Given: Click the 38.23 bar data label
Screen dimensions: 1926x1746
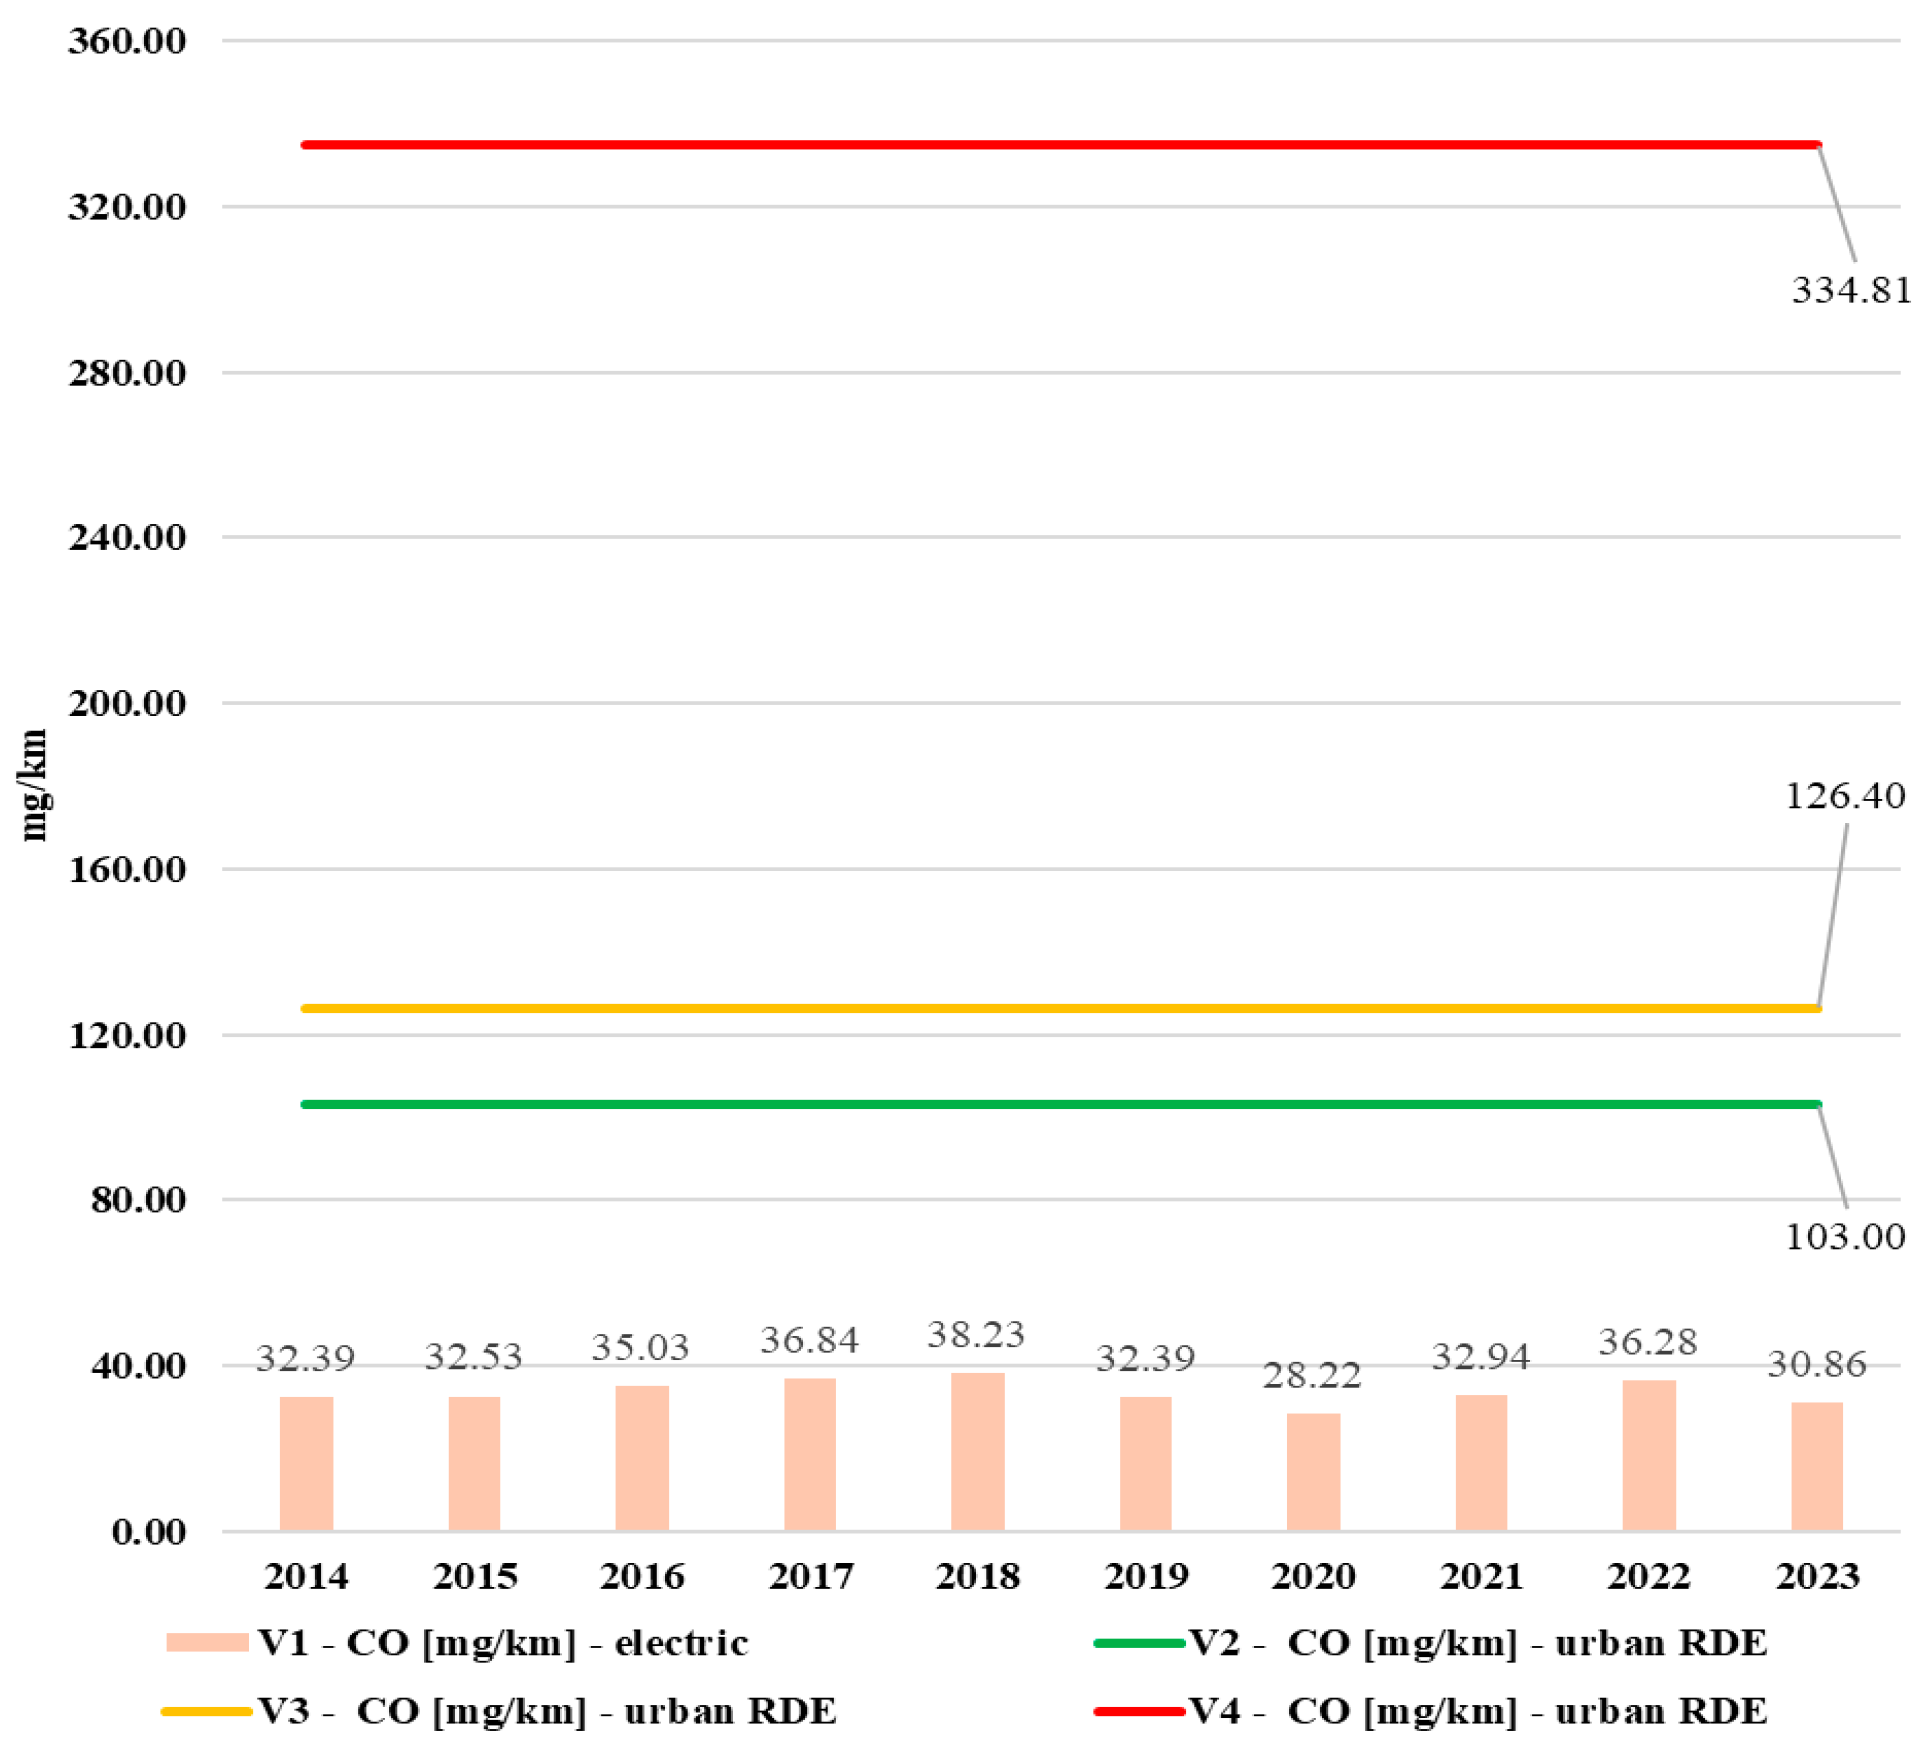Looking at the screenshot, I should coord(976,1335).
